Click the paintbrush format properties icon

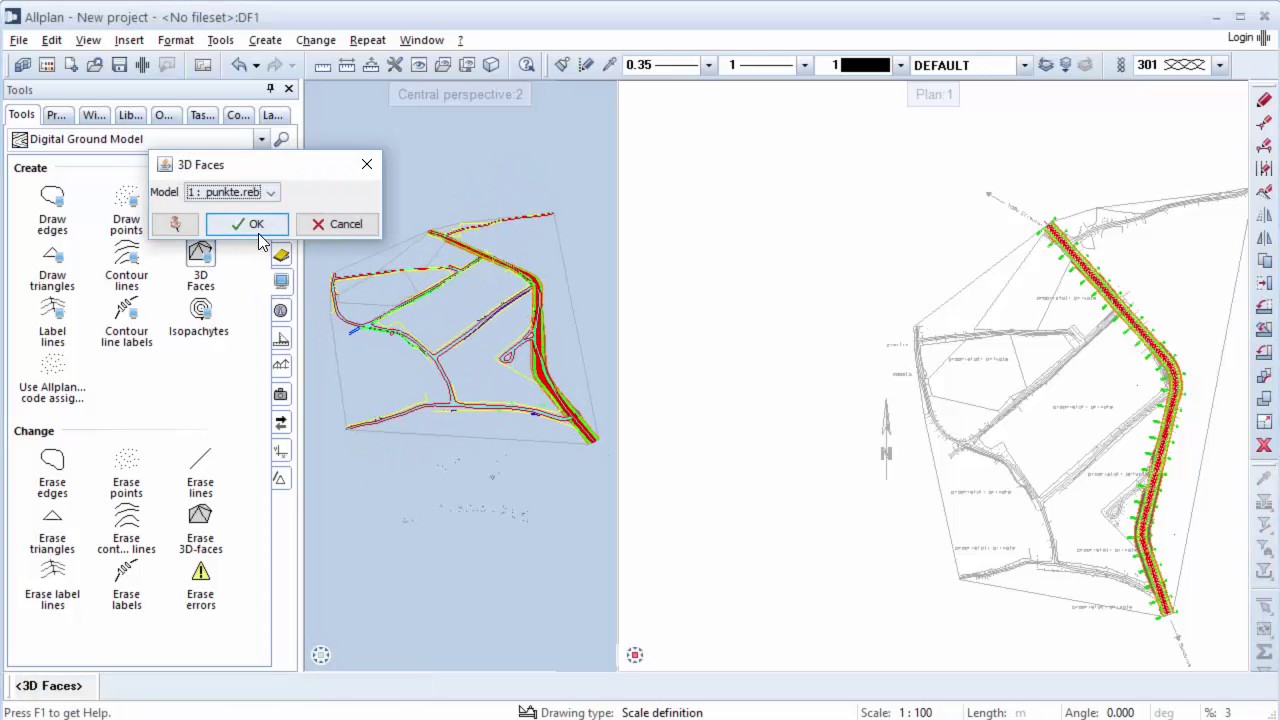coord(562,65)
